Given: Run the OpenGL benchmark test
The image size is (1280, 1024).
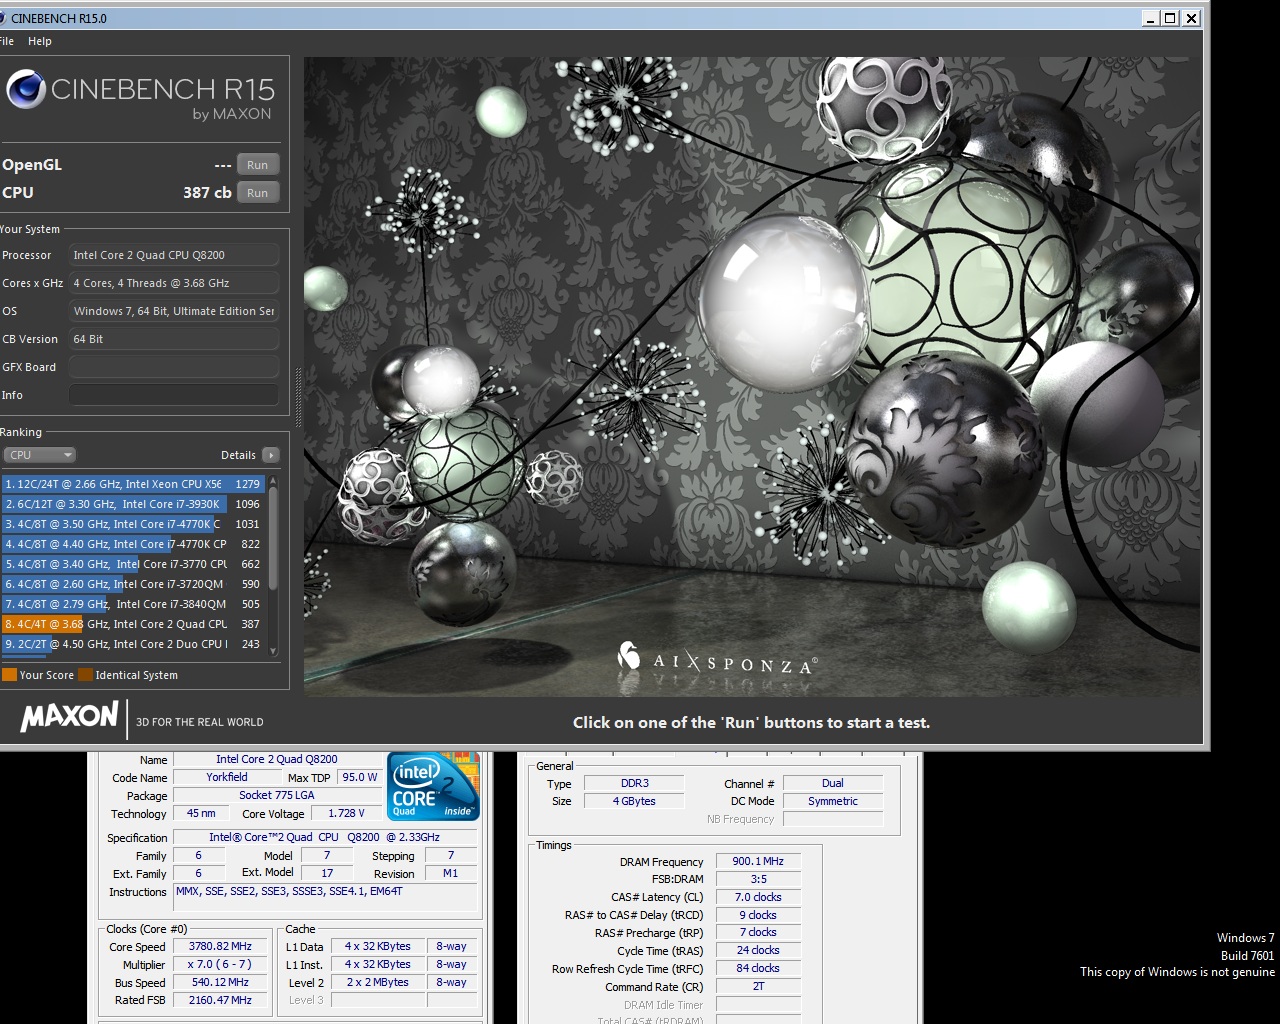Looking at the screenshot, I should [258, 165].
